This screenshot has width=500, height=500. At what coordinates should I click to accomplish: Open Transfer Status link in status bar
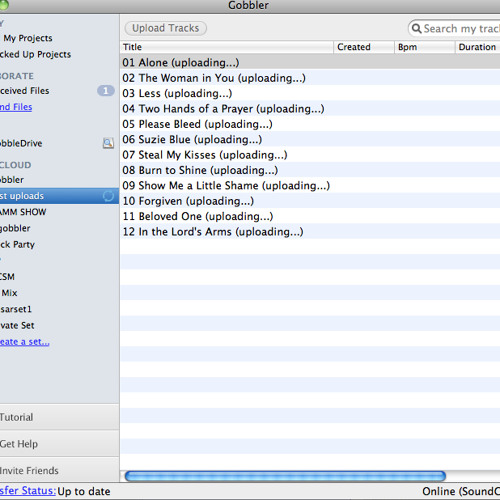[28, 491]
